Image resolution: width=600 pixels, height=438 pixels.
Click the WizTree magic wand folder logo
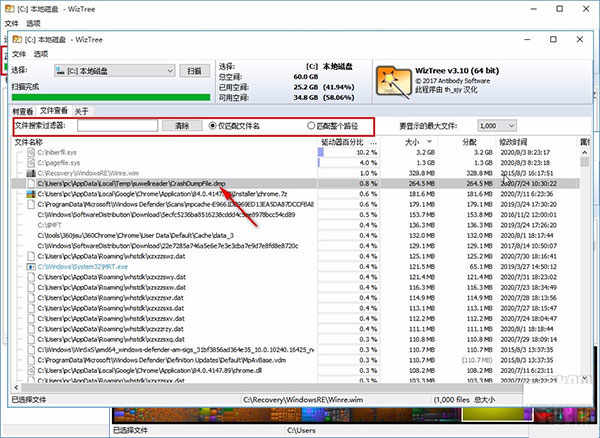(393, 81)
